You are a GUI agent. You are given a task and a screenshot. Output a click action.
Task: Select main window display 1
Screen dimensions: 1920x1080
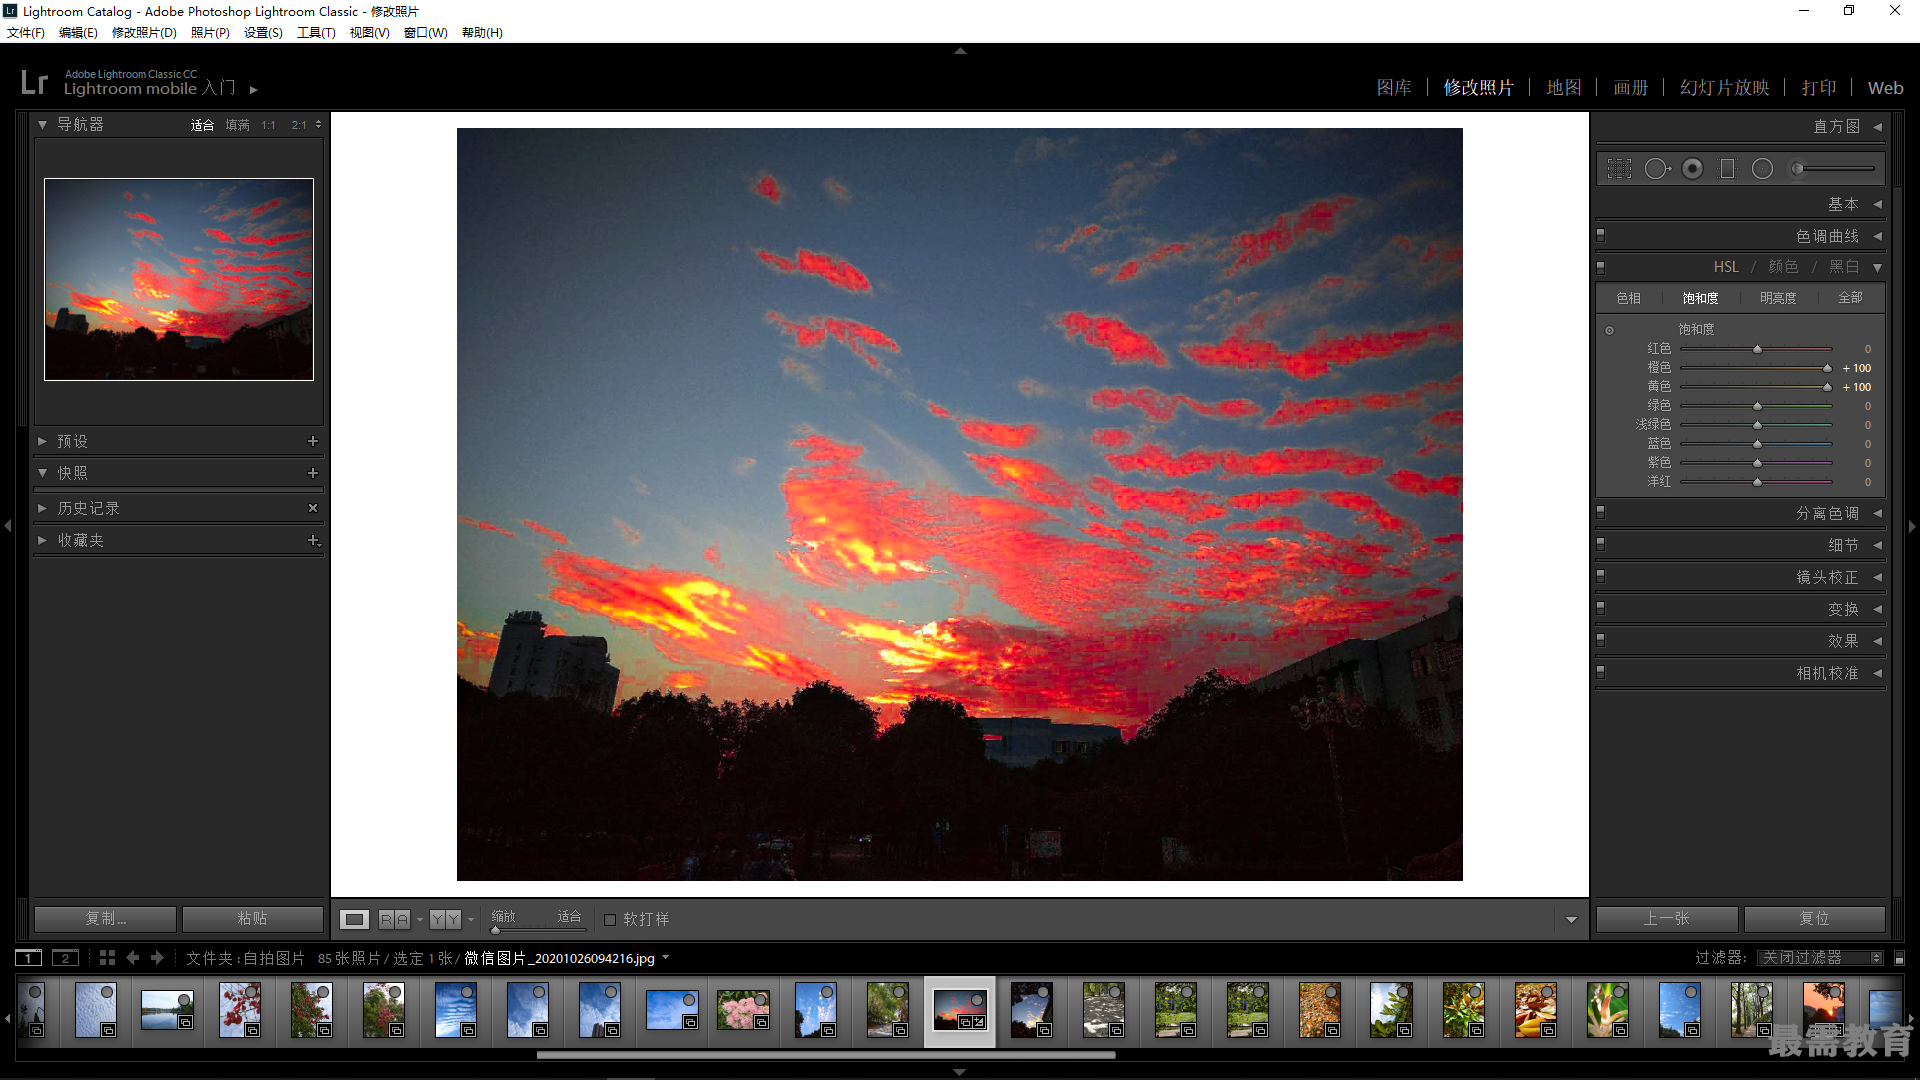[x=29, y=958]
